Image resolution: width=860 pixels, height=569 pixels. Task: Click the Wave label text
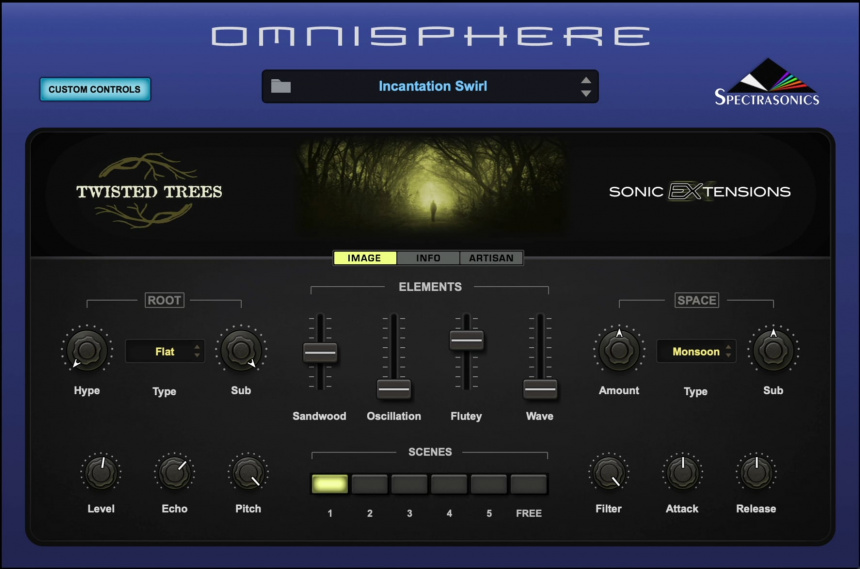coord(540,416)
